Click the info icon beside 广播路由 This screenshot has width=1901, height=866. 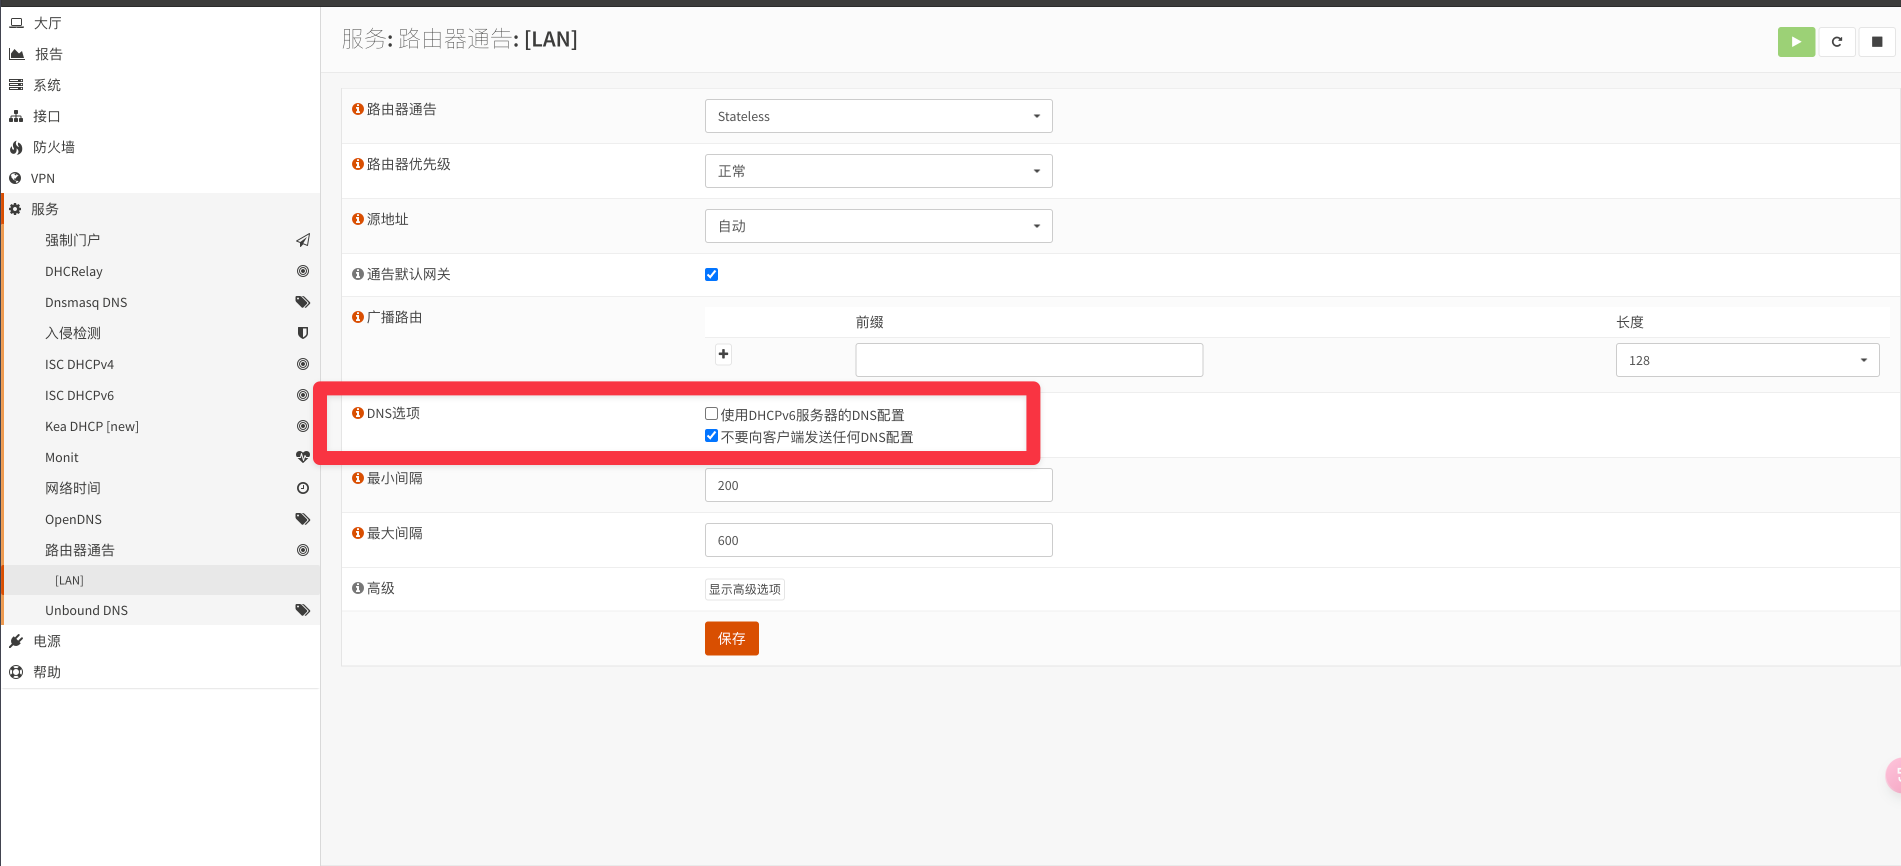point(357,317)
